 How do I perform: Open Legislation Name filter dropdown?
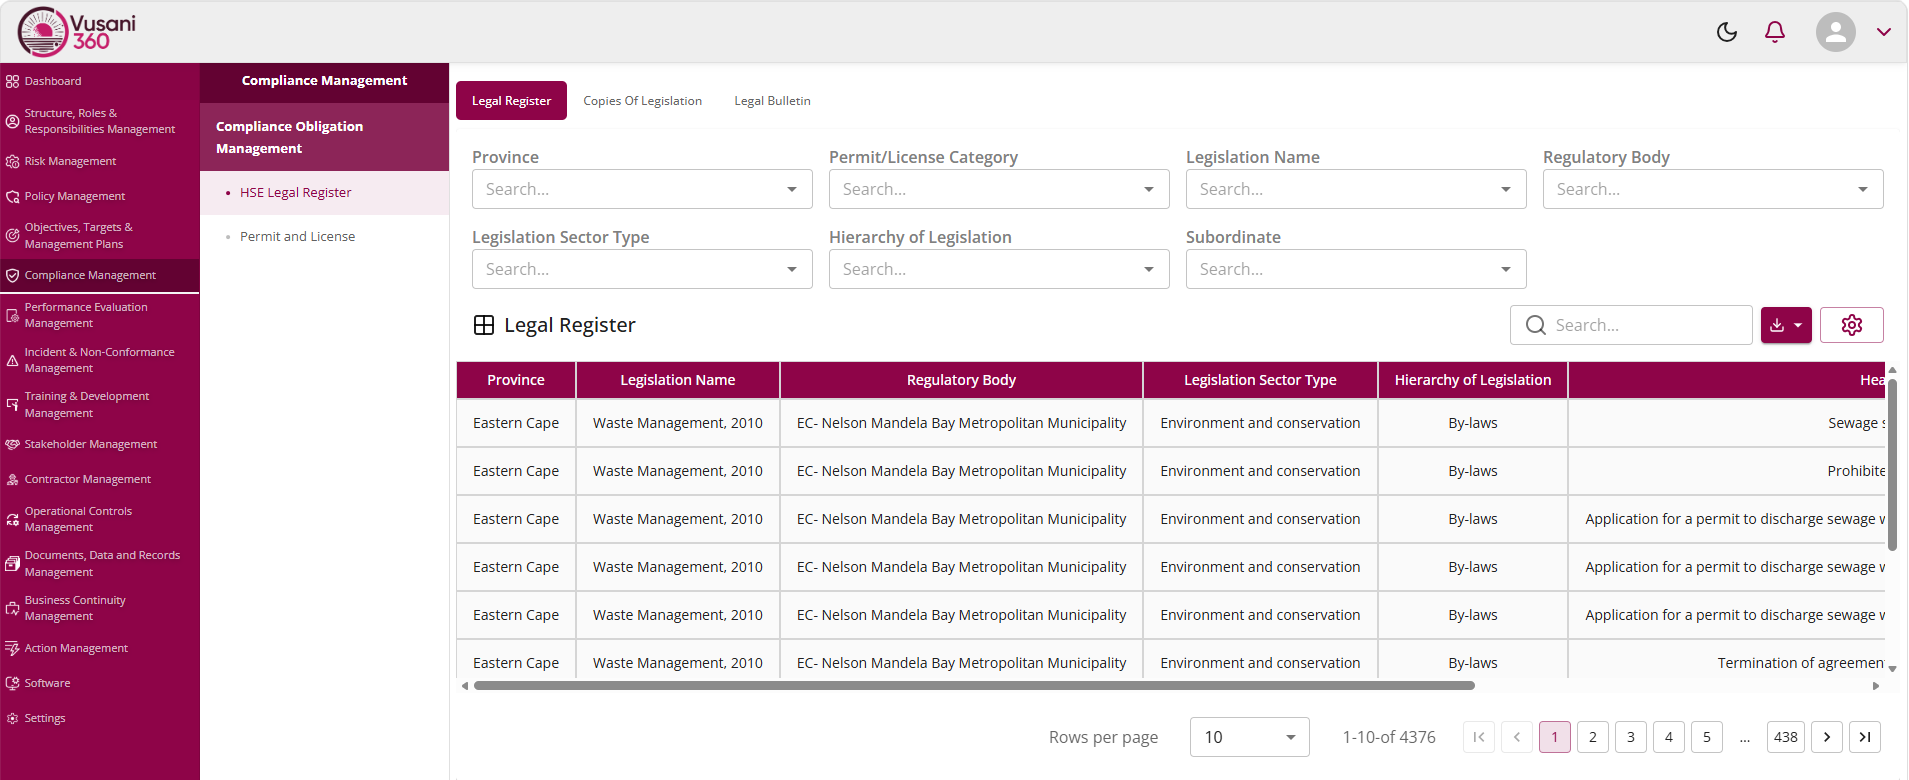click(1356, 189)
